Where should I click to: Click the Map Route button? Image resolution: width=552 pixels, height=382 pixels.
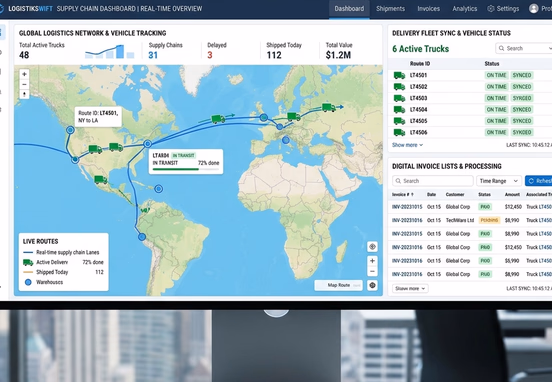click(338, 285)
